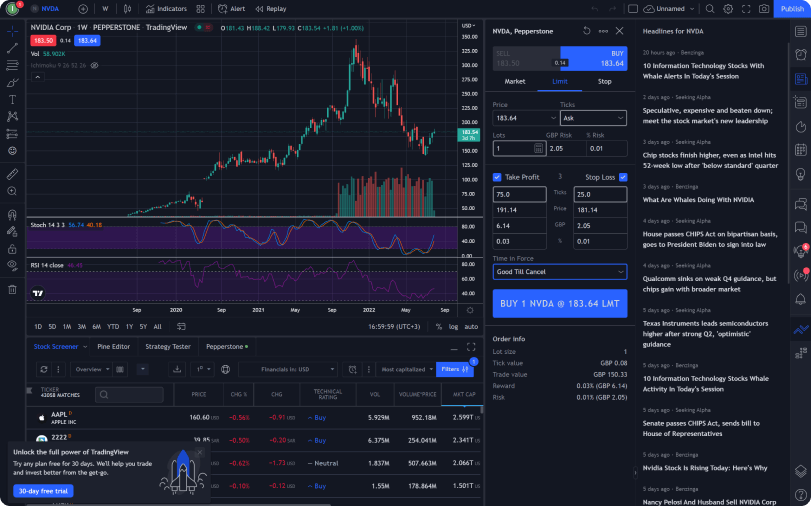The height and width of the screenshot is (506, 811).
Task: Open the ideas lightbulb in right sidebar
Action: click(x=801, y=174)
